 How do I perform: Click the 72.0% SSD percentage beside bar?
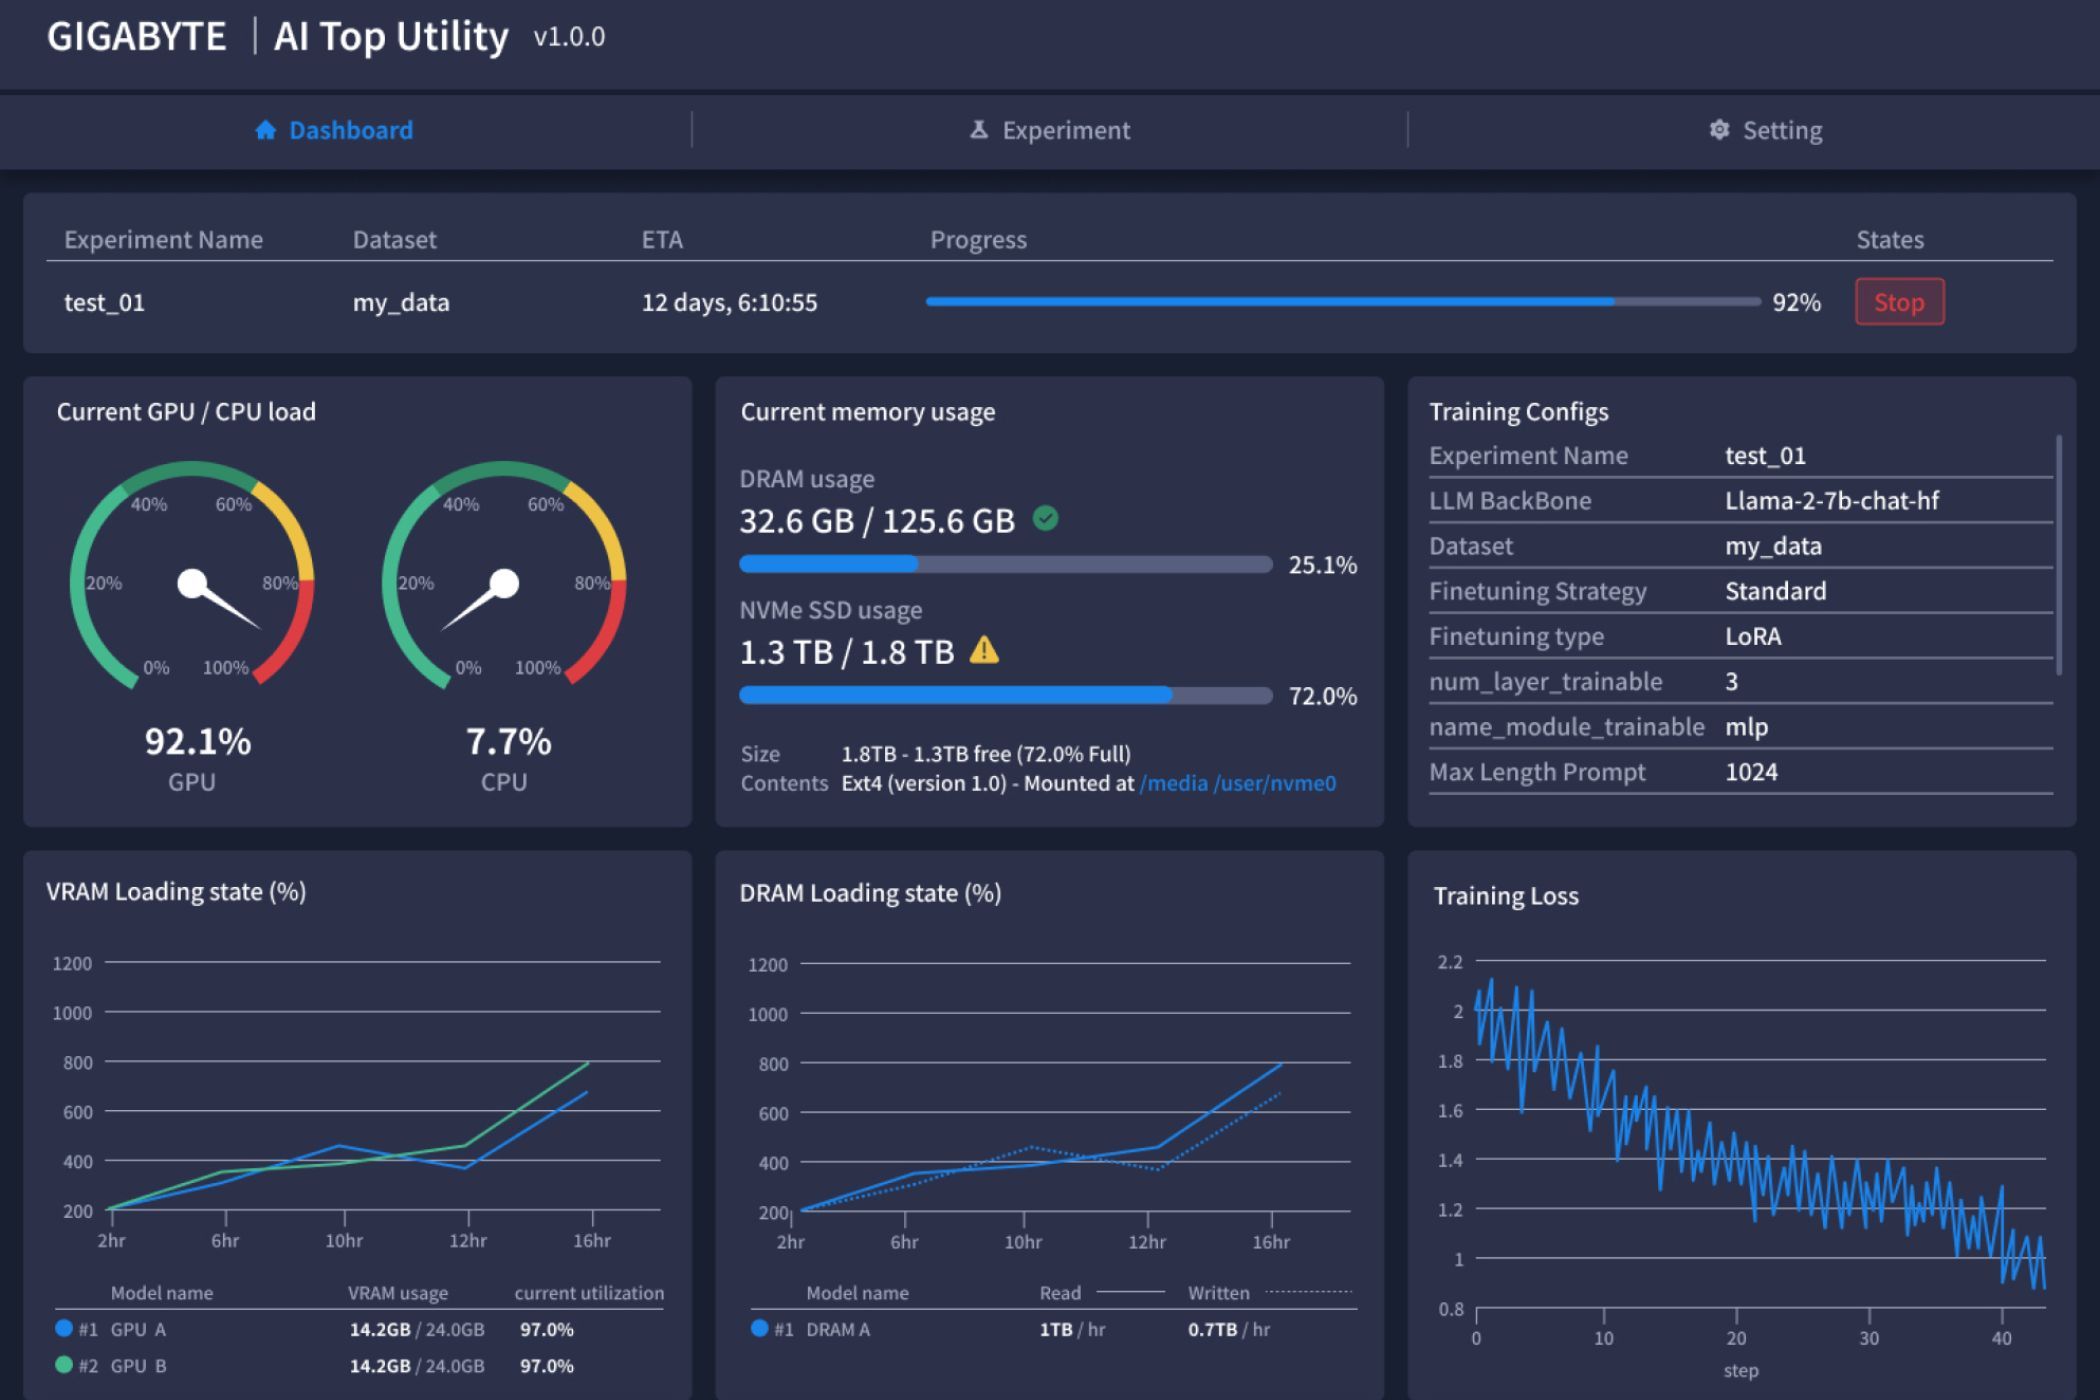click(x=1323, y=696)
